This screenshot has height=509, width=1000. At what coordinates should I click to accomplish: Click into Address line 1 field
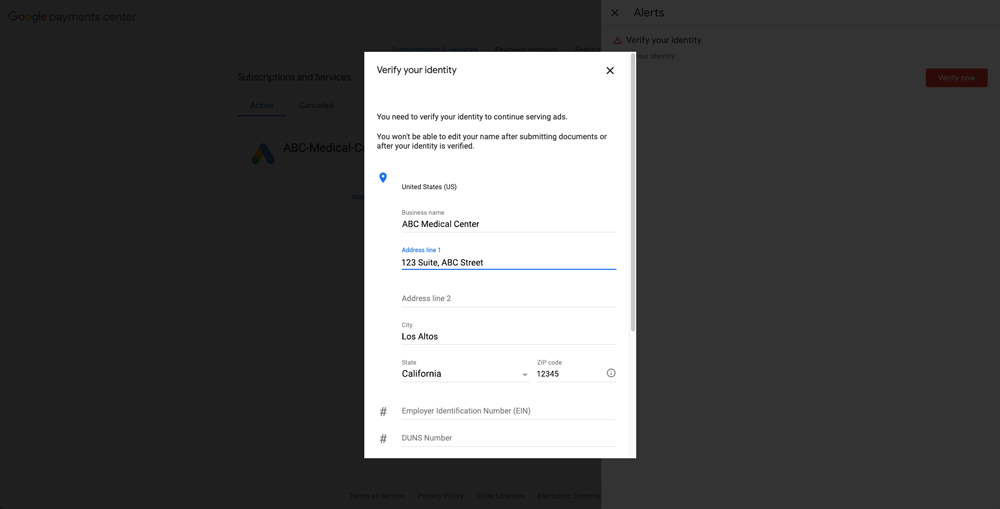tap(508, 262)
